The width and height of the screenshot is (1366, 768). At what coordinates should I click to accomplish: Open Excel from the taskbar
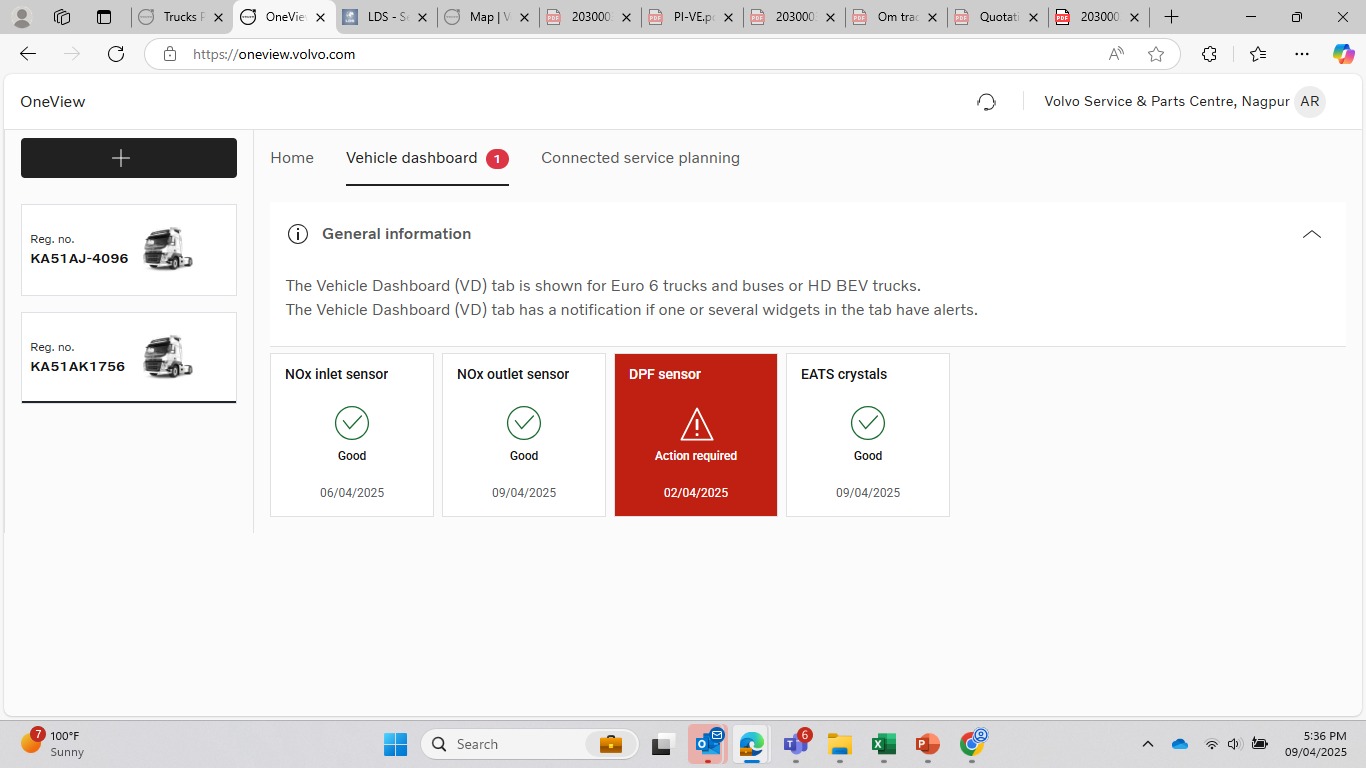[883, 744]
